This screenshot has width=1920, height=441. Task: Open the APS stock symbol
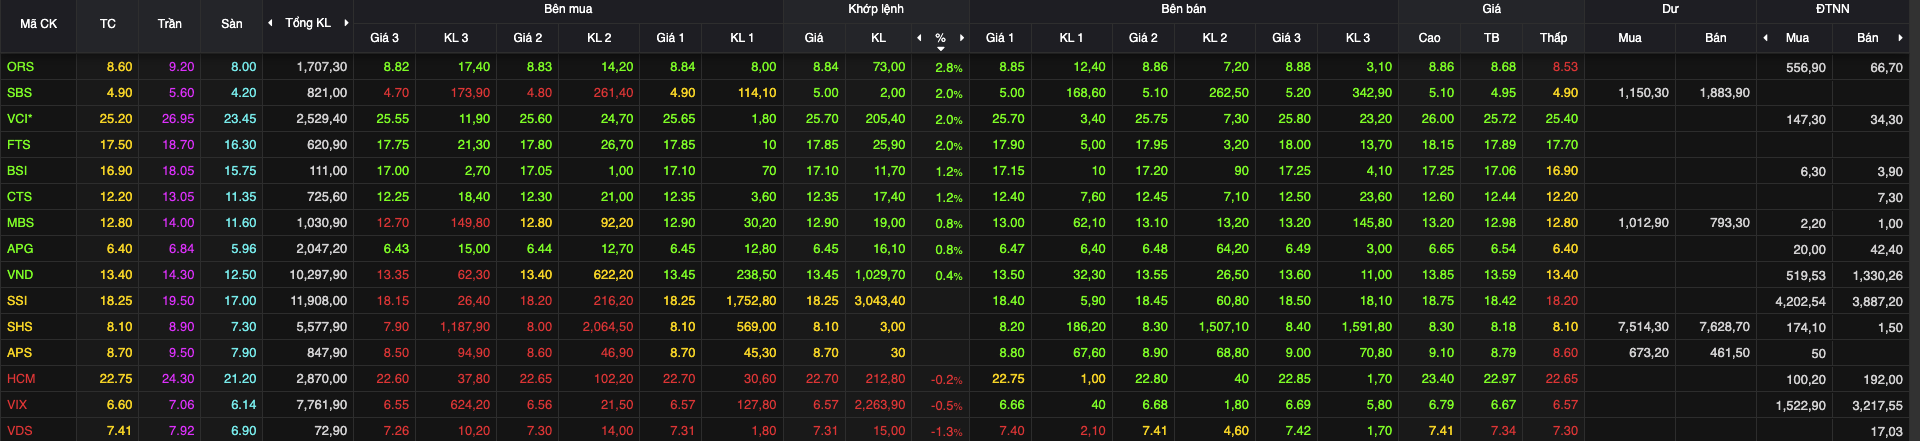[x=19, y=353]
